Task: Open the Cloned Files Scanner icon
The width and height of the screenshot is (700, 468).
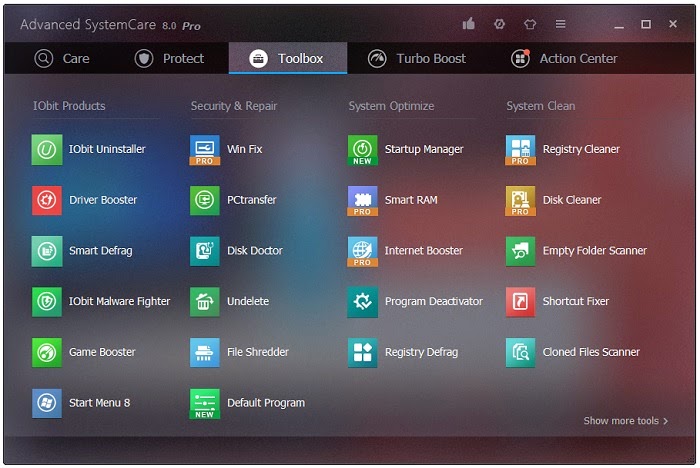Action: (521, 353)
